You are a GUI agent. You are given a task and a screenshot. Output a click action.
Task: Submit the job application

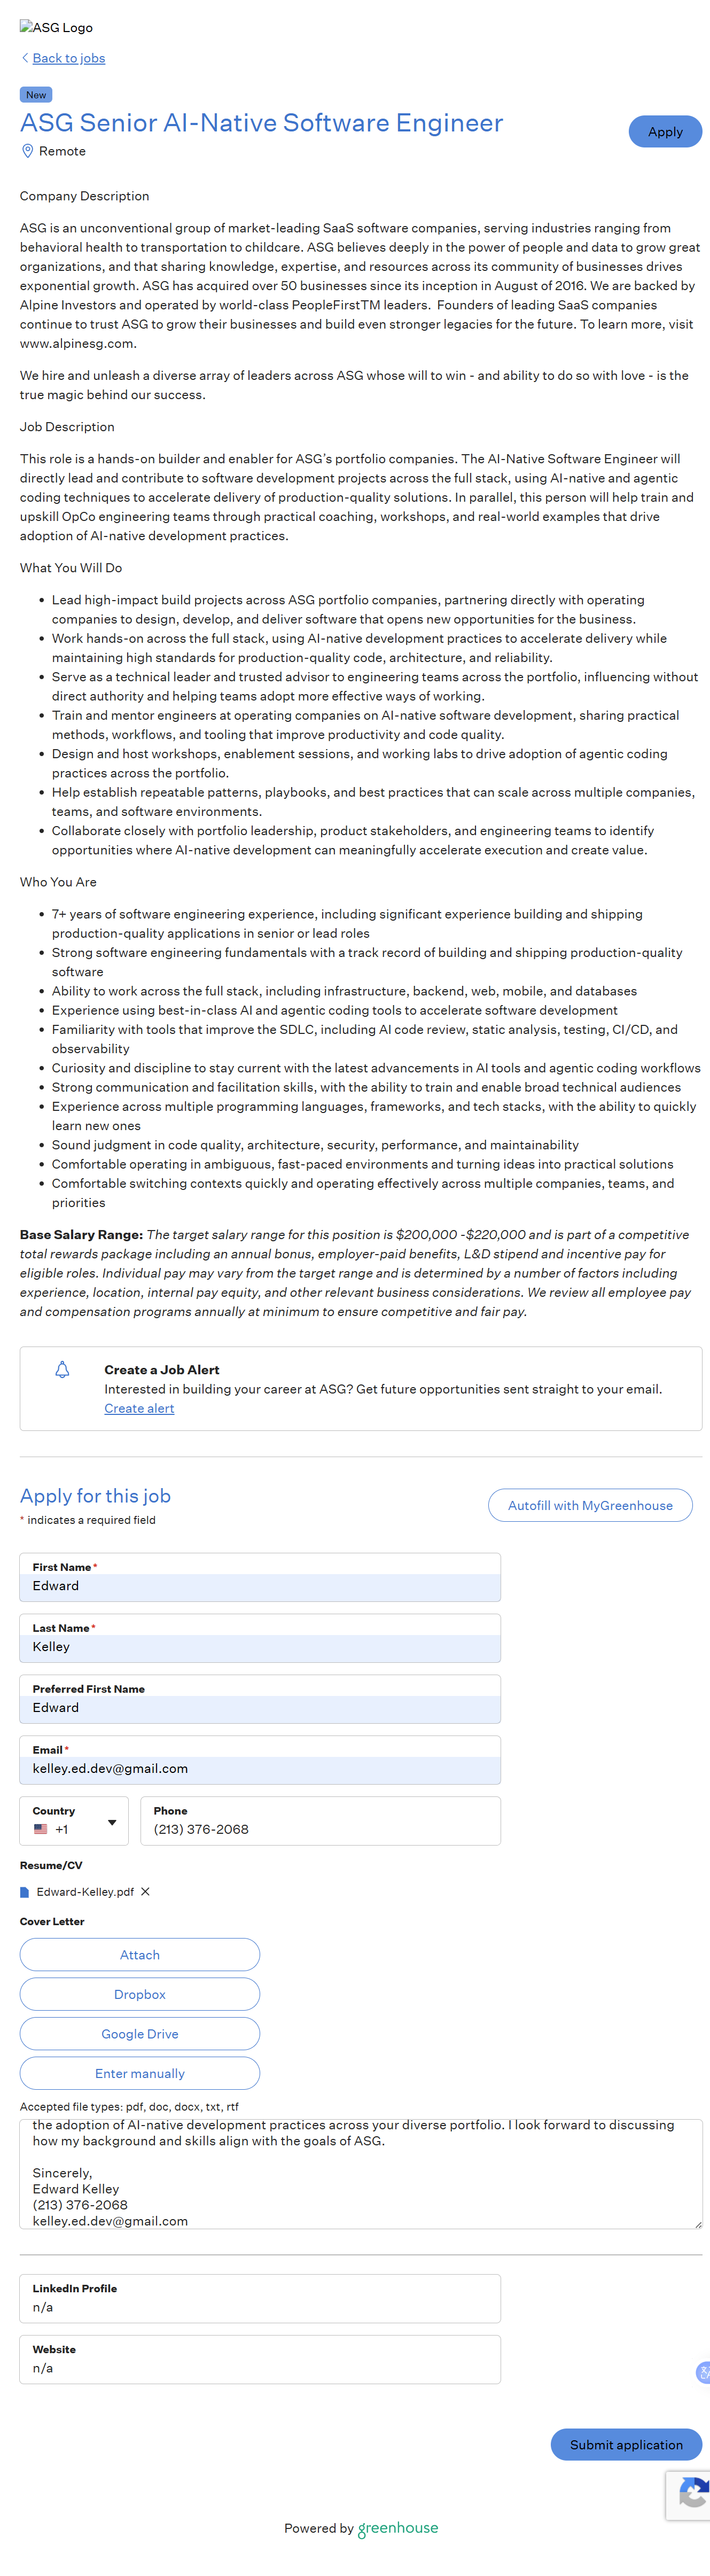[626, 2444]
